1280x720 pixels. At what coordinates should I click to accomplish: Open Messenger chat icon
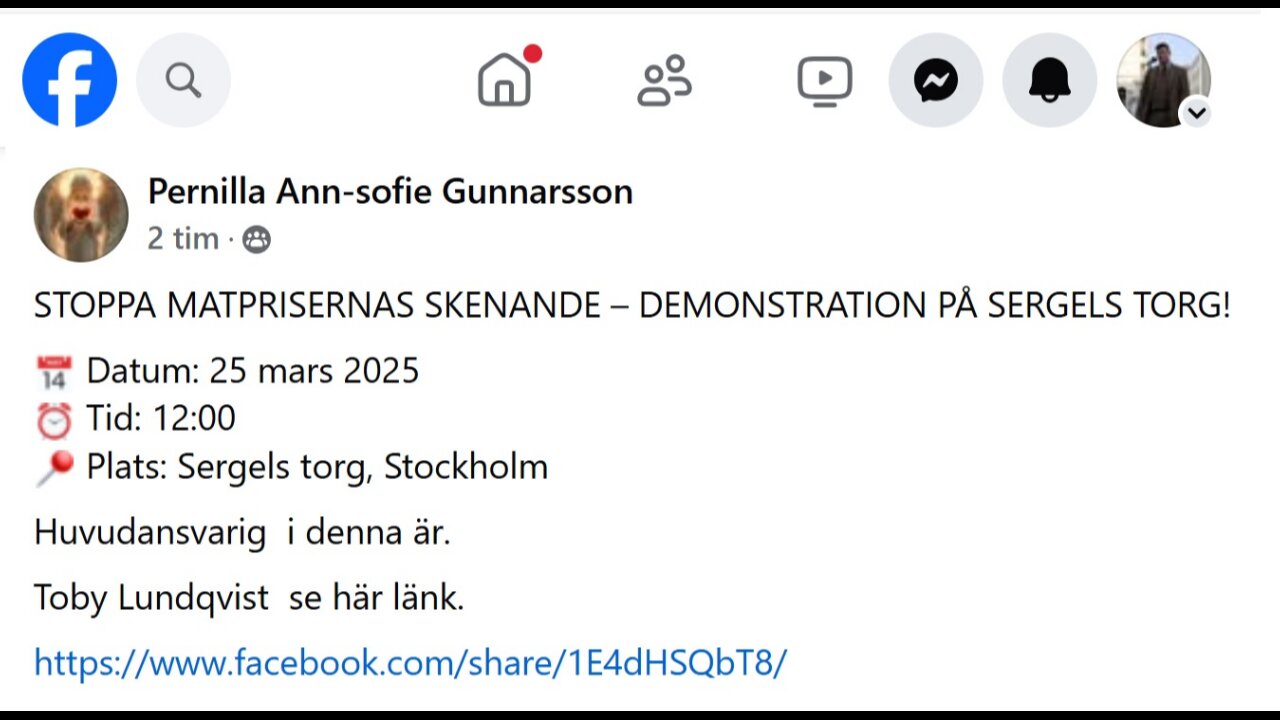click(936, 80)
